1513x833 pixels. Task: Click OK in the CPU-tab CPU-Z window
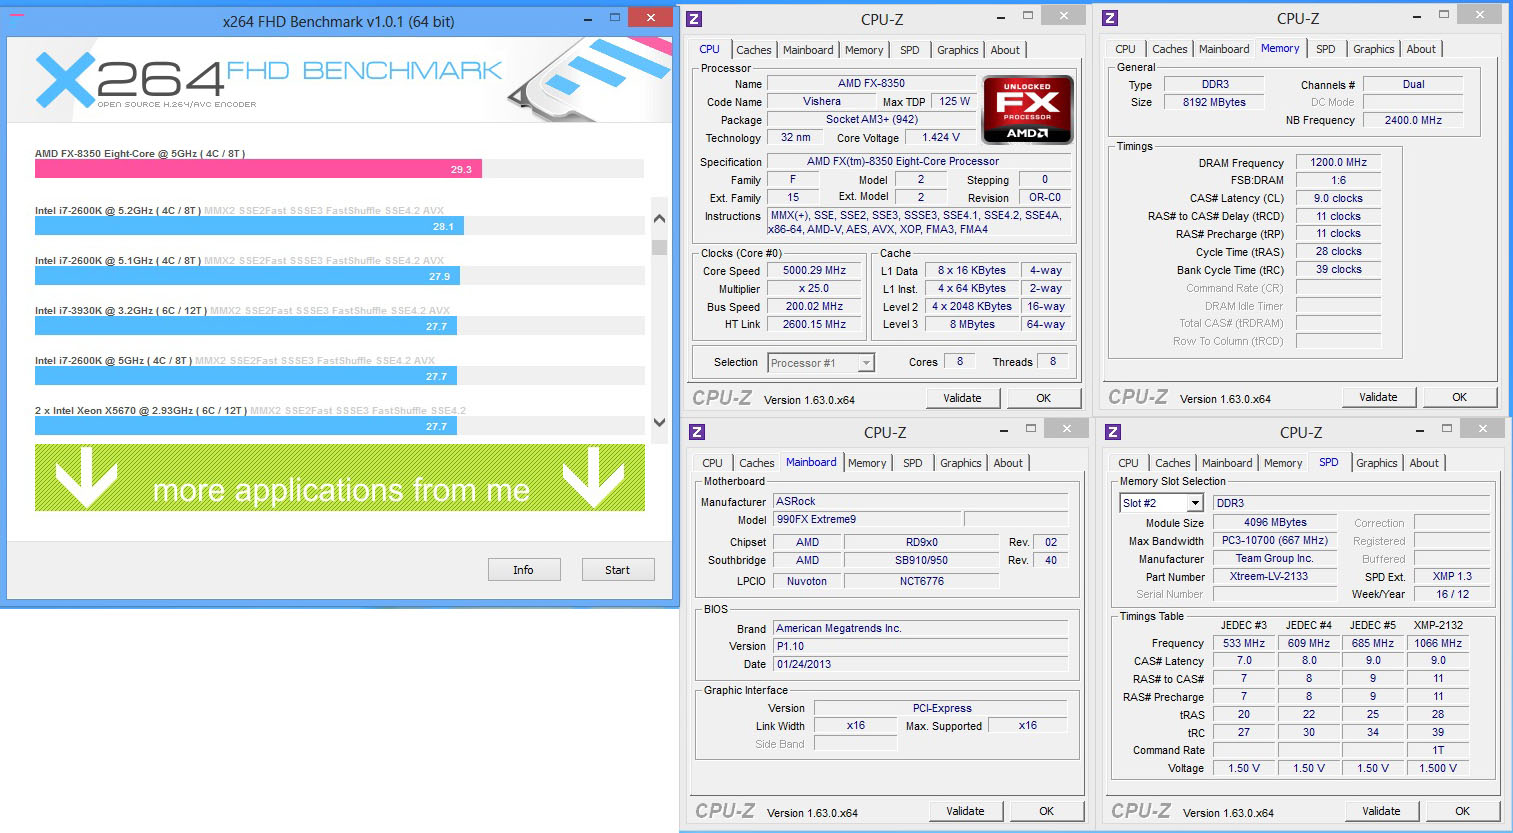coord(1043,398)
